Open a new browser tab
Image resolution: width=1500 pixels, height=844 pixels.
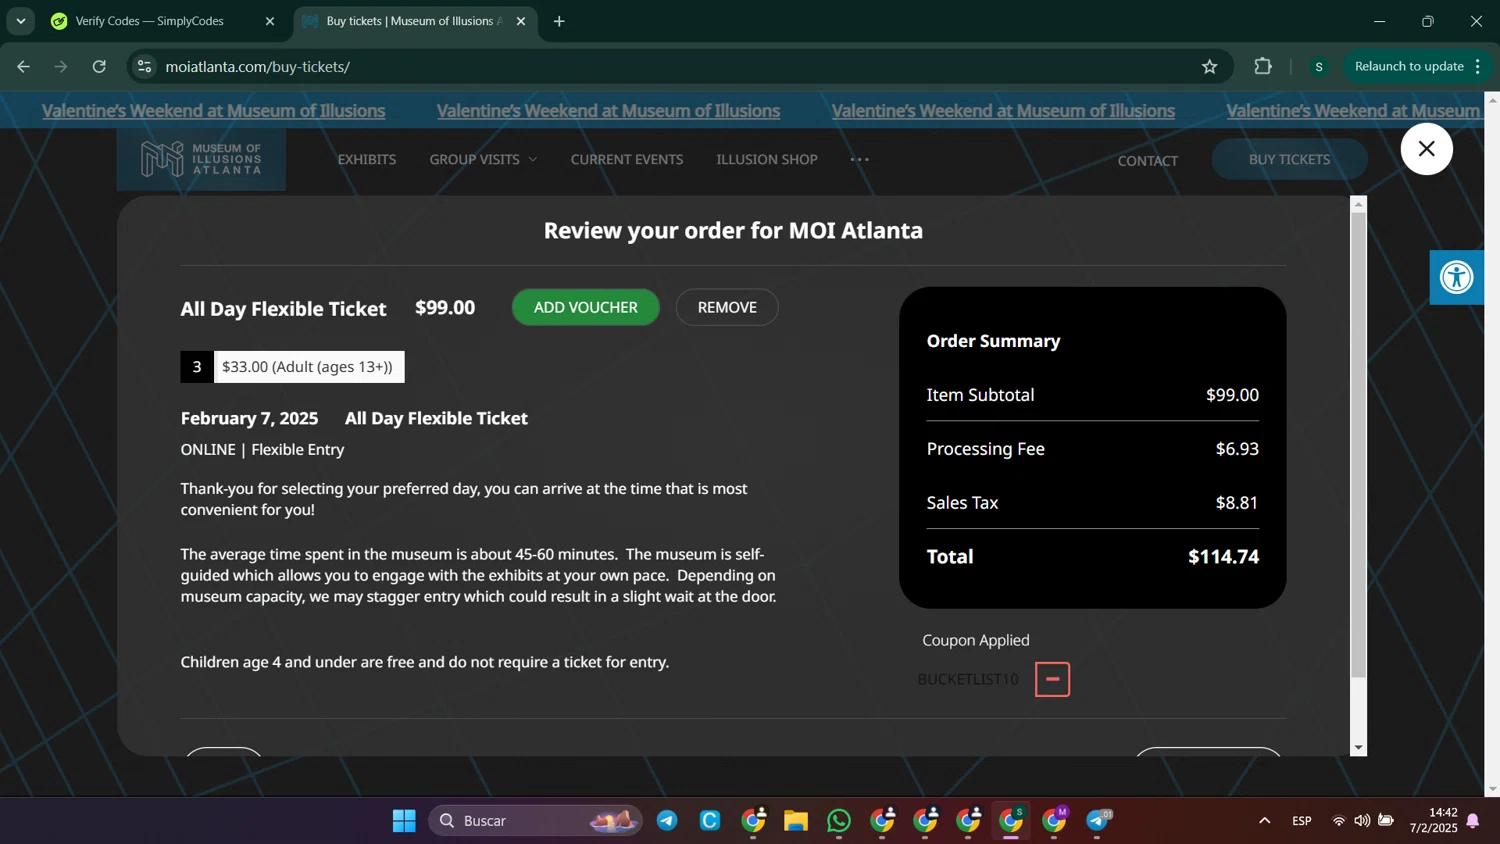pos(559,21)
